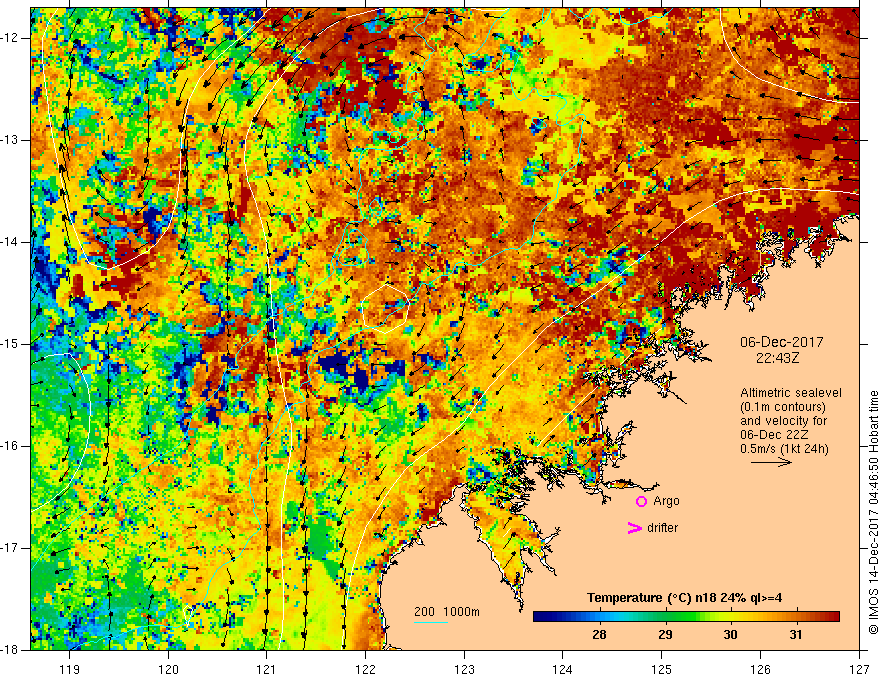Click the 'Temperature (°C) n18 24% ql>=4' title
Viewport: 880px width, 680px height.
pos(684,598)
